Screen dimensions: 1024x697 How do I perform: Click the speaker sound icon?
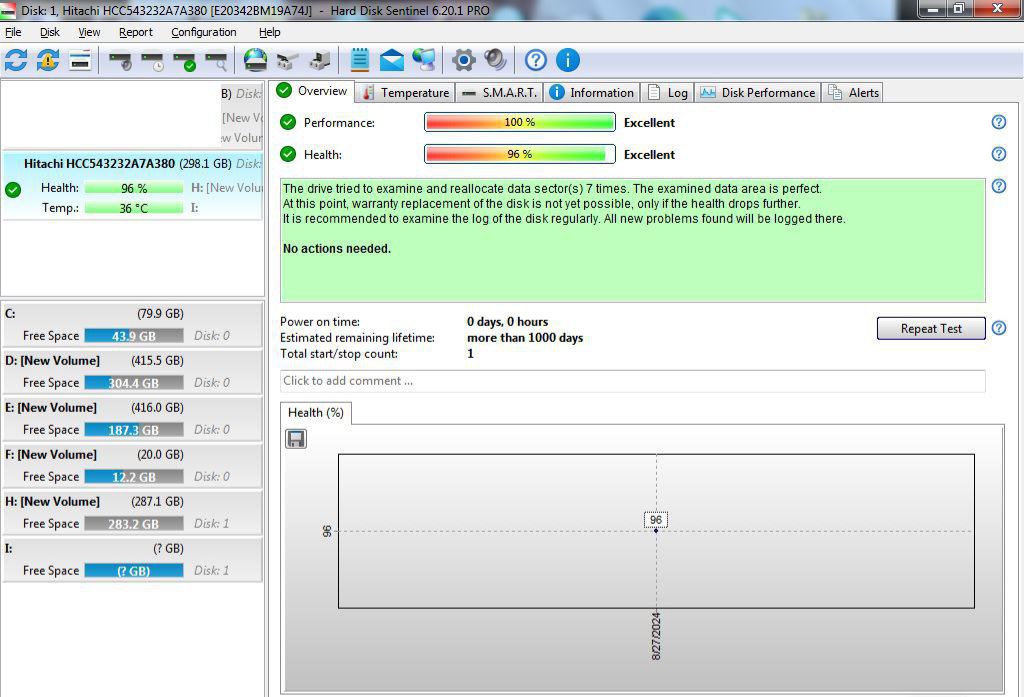(495, 60)
